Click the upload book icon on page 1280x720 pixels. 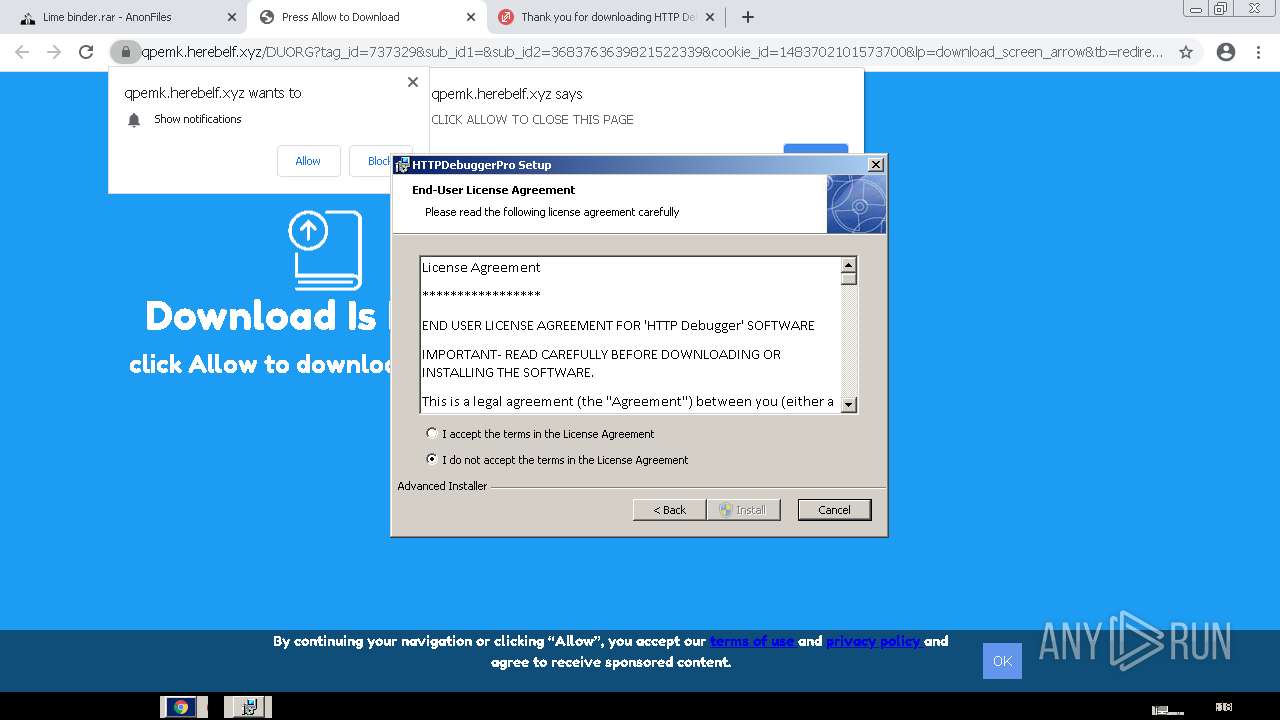click(x=325, y=249)
